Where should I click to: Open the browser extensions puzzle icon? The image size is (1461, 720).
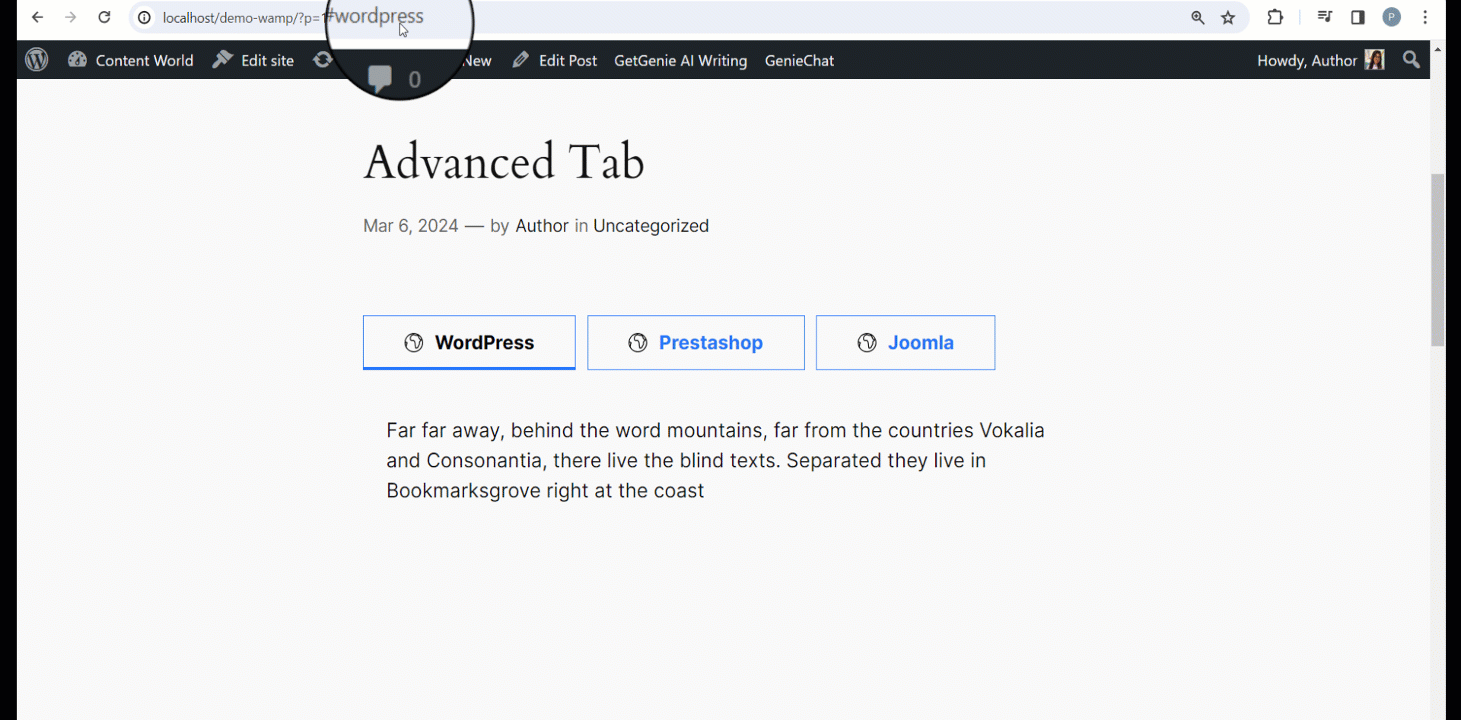coord(1275,17)
